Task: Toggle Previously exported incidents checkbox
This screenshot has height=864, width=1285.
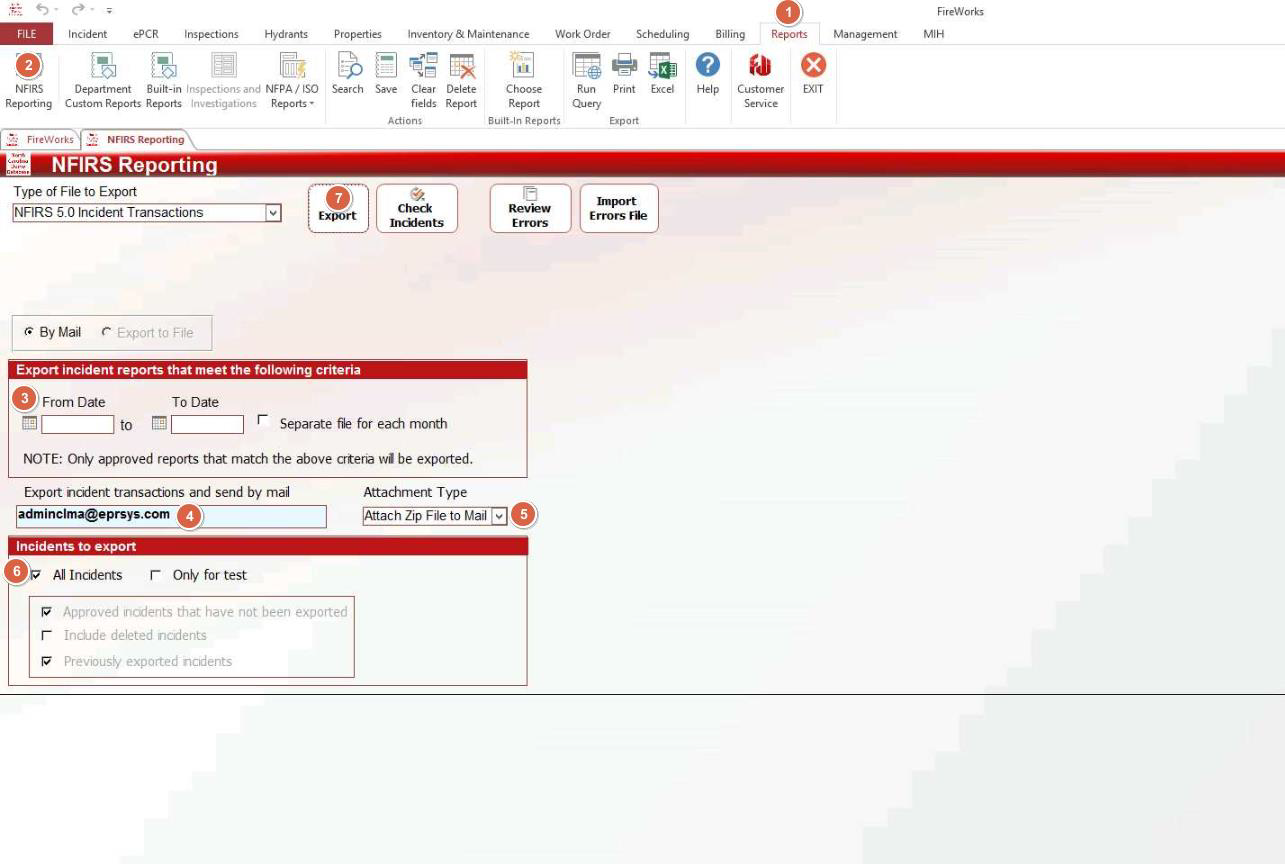Action: click(x=47, y=661)
